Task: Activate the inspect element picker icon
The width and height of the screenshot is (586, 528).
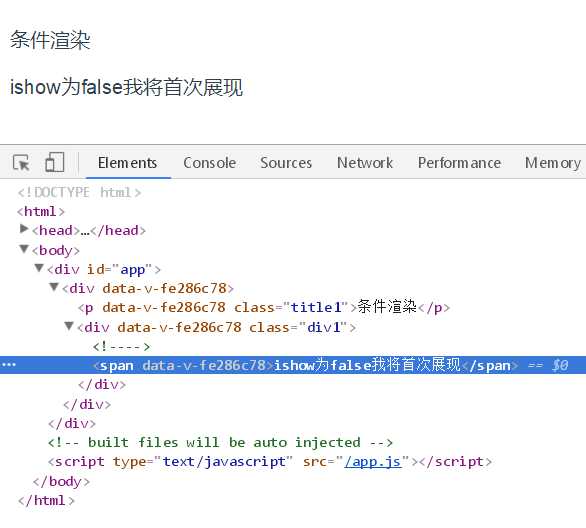Action: click(x=21, y=163)
